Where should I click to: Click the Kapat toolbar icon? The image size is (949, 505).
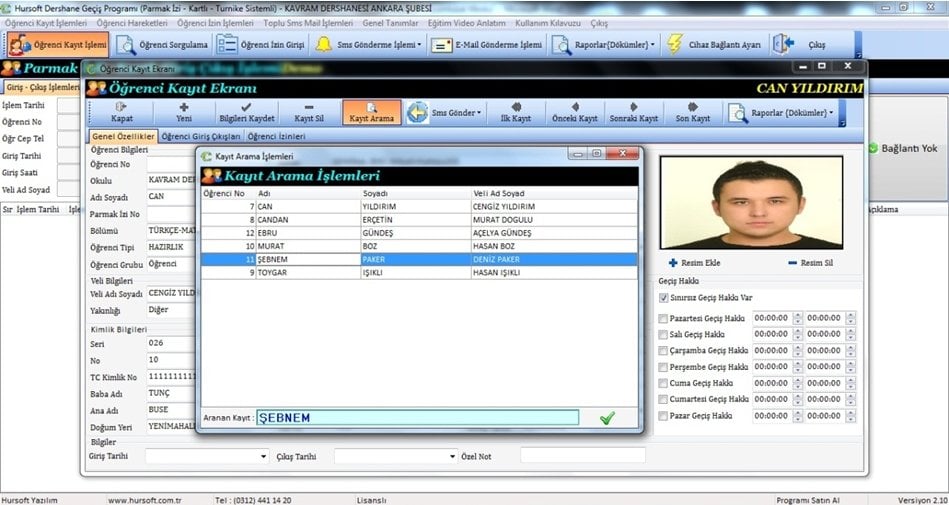click(120, 111)
